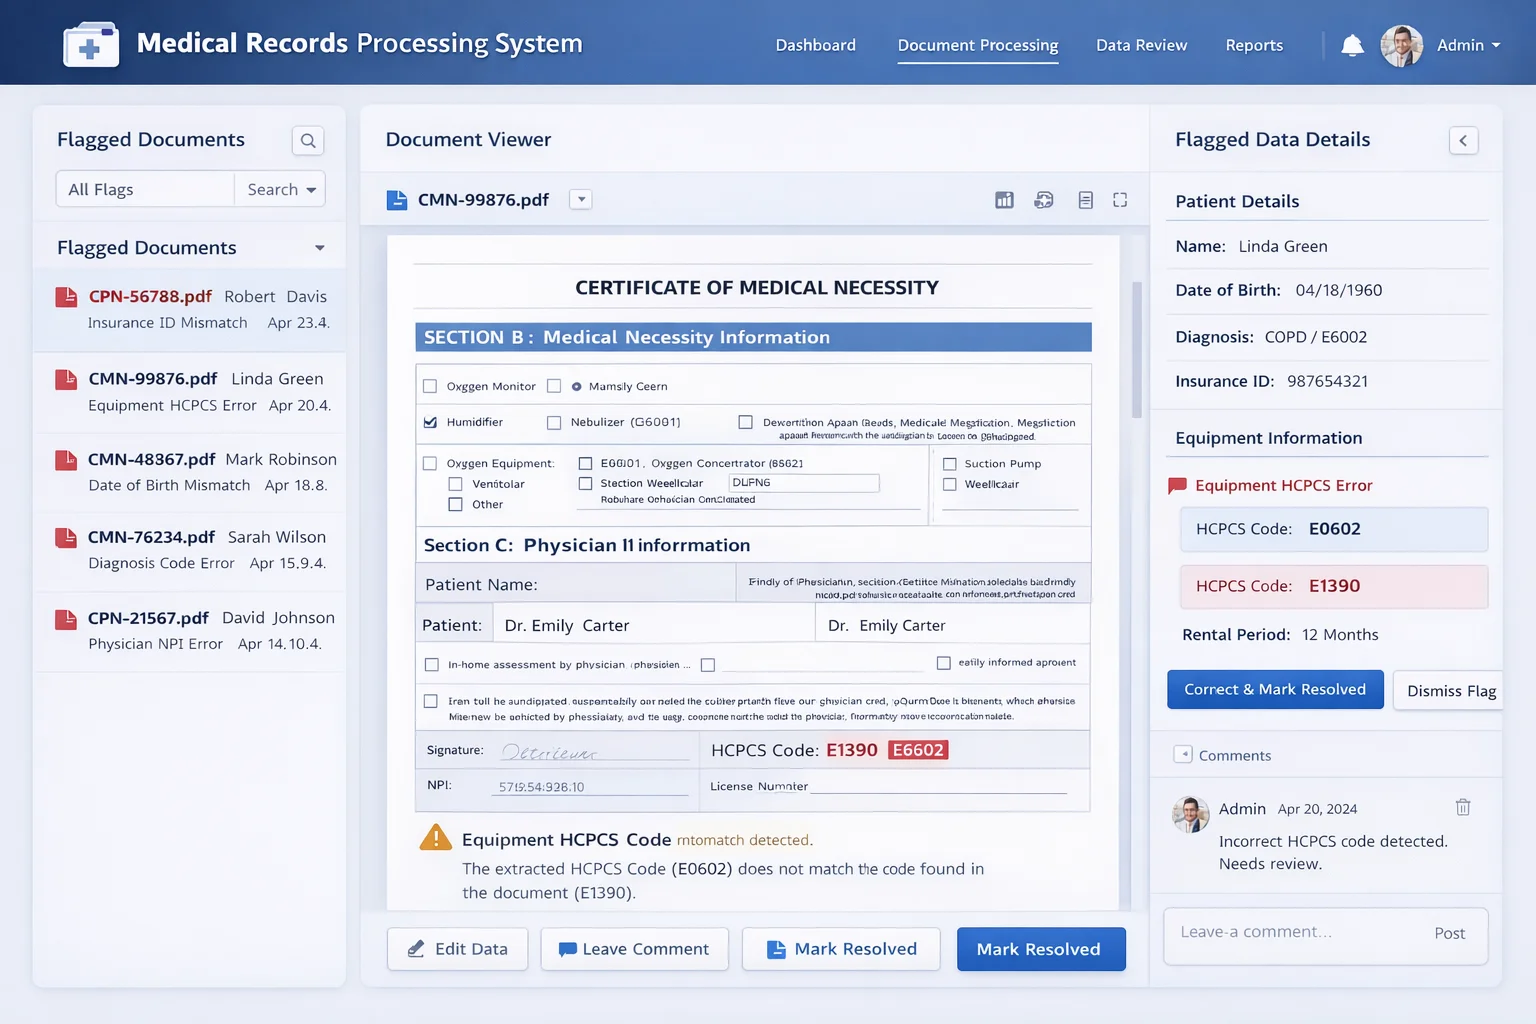This screenshot has height=1024, width=1536.
Task: Click the DLFNG text field in form
Action: click(x=804, y=483)
